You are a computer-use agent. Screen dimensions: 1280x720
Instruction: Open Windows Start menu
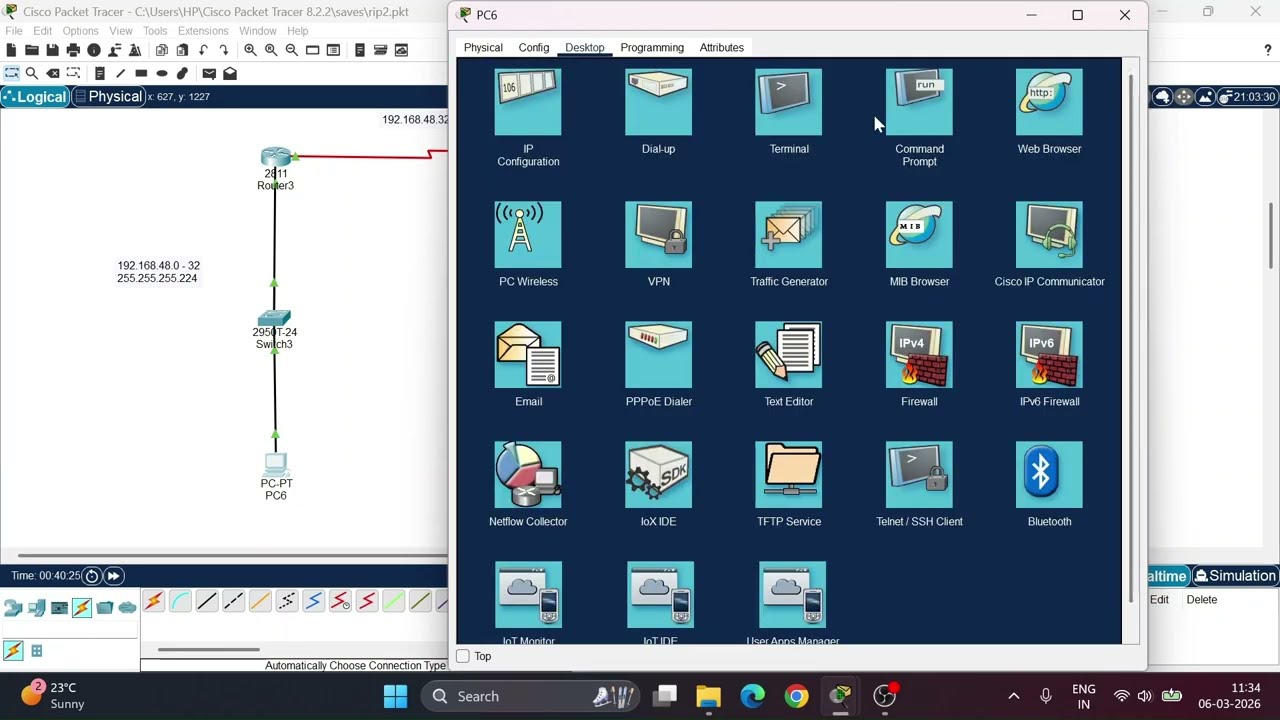[395, 696]
